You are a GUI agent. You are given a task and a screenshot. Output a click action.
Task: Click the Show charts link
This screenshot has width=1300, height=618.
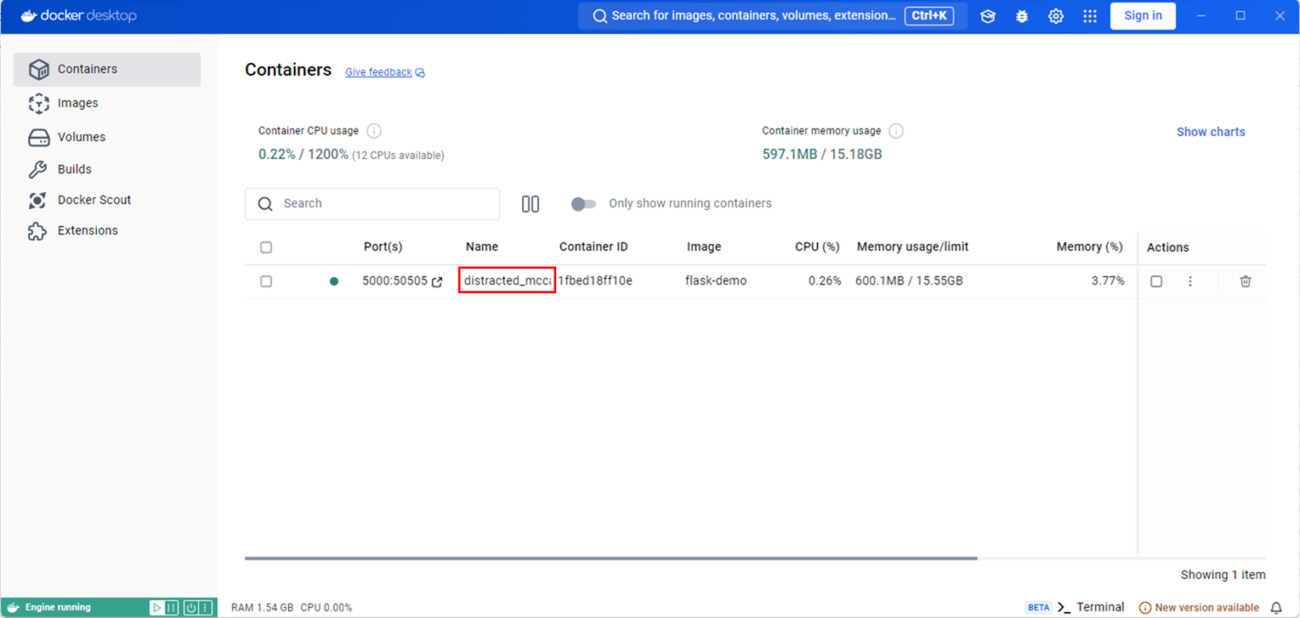1210,132
